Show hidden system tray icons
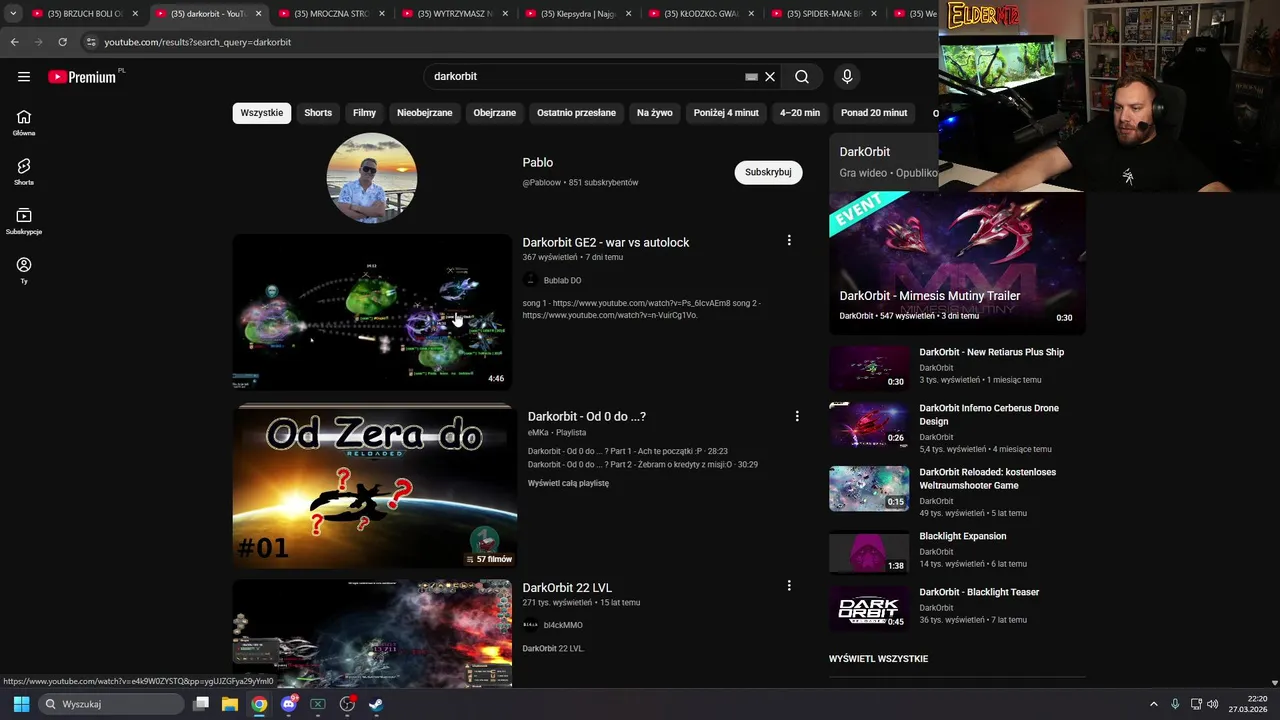Screen dimensions: 1280x720 [1153, 704]
